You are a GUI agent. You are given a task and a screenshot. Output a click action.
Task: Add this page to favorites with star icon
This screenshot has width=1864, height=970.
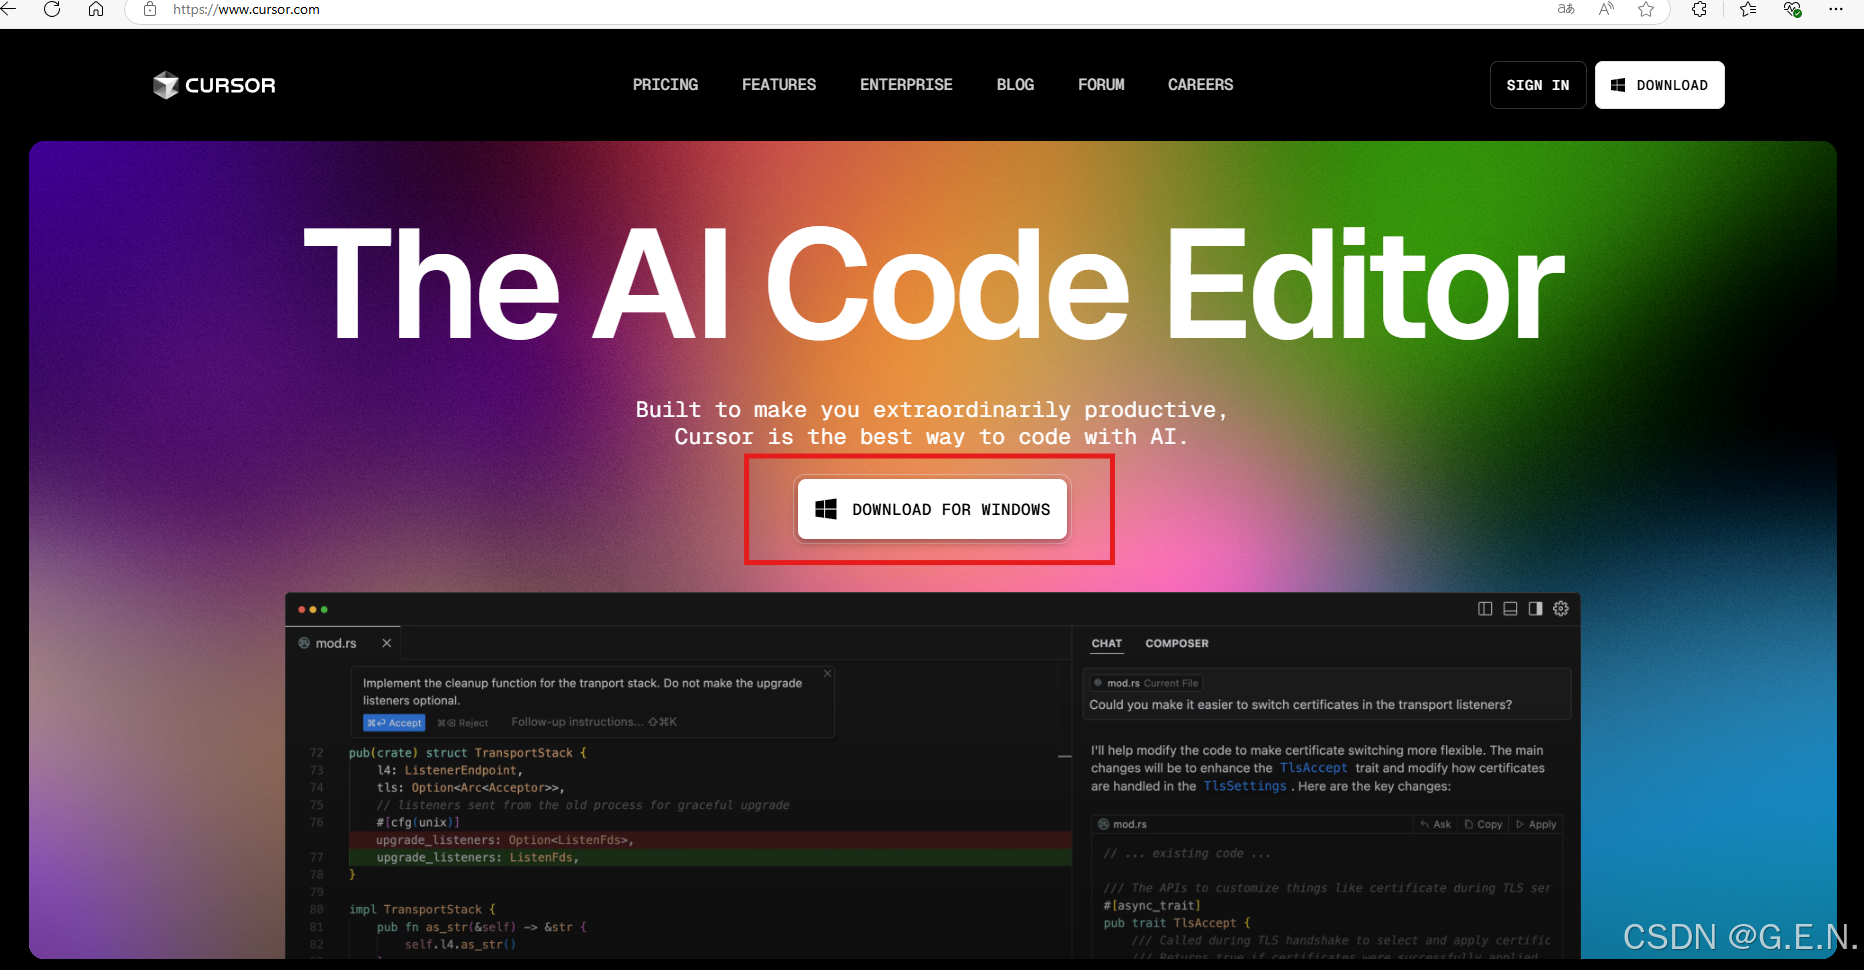[1646, 9]
